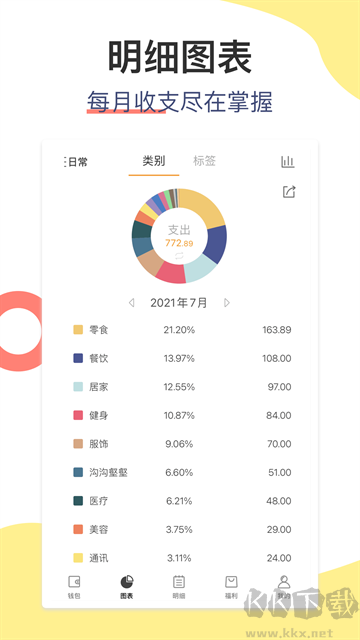Open the 通讯 category label
Image resolution: width=360 pixels, height=640 pixels.
99,558
